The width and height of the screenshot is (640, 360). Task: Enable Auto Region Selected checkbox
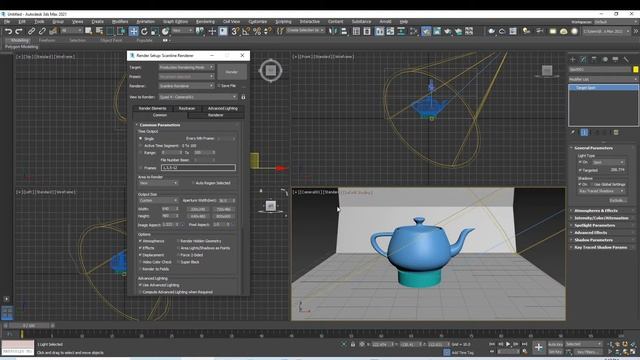tap(193, 183)
